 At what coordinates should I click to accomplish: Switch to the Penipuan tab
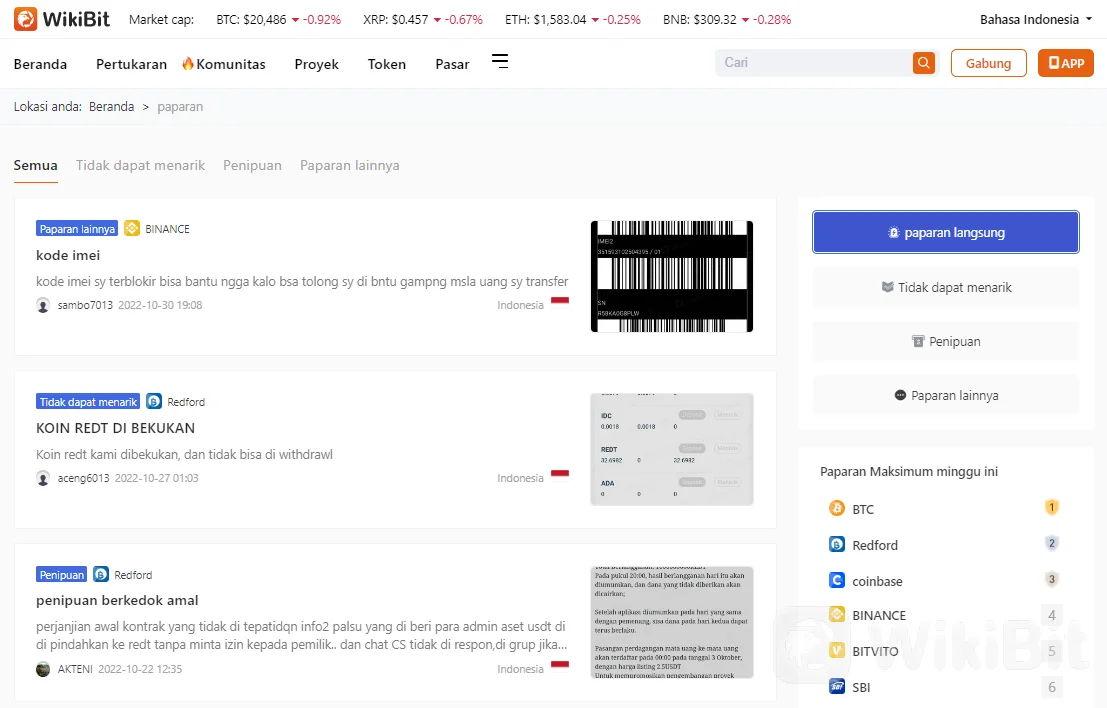point(252,165)
